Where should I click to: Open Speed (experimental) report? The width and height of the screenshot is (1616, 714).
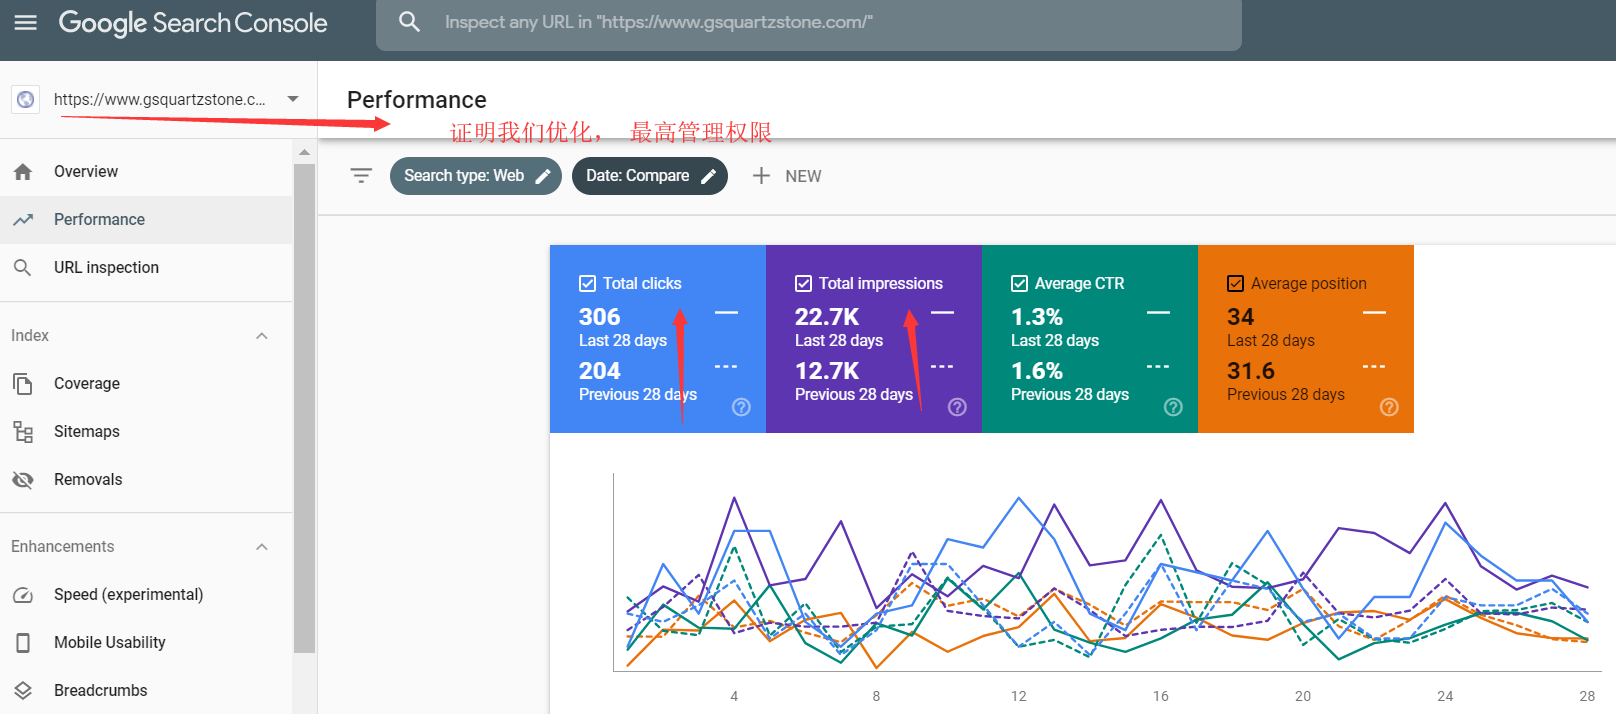tap(146, 595)
